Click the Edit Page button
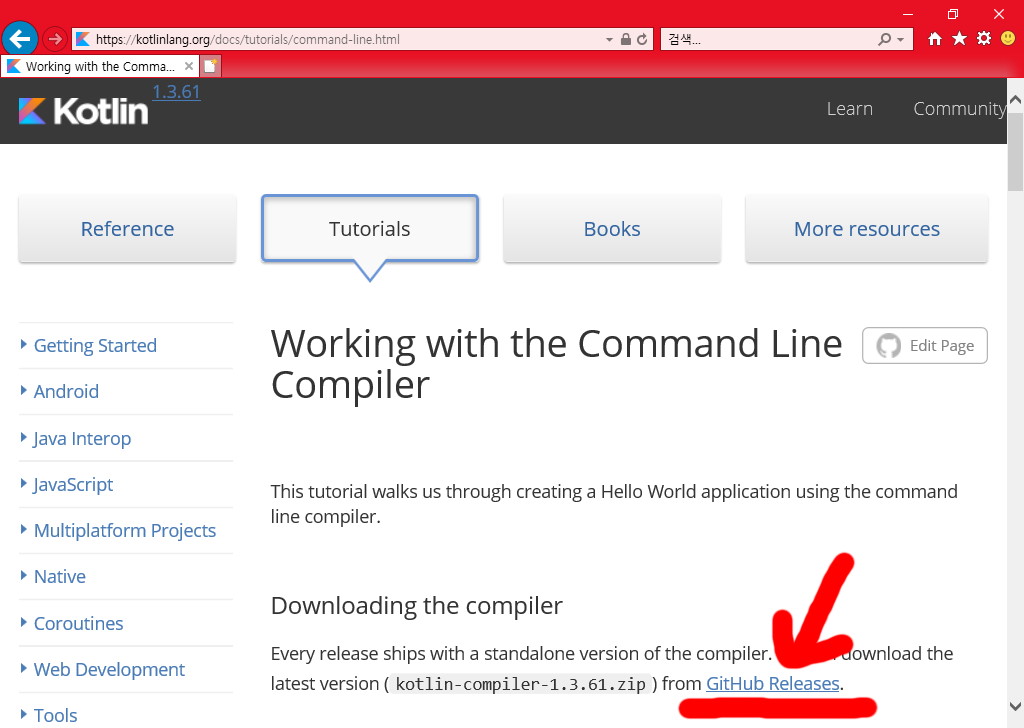Viewport: 1024px width, 728px height. click(925, 345)
